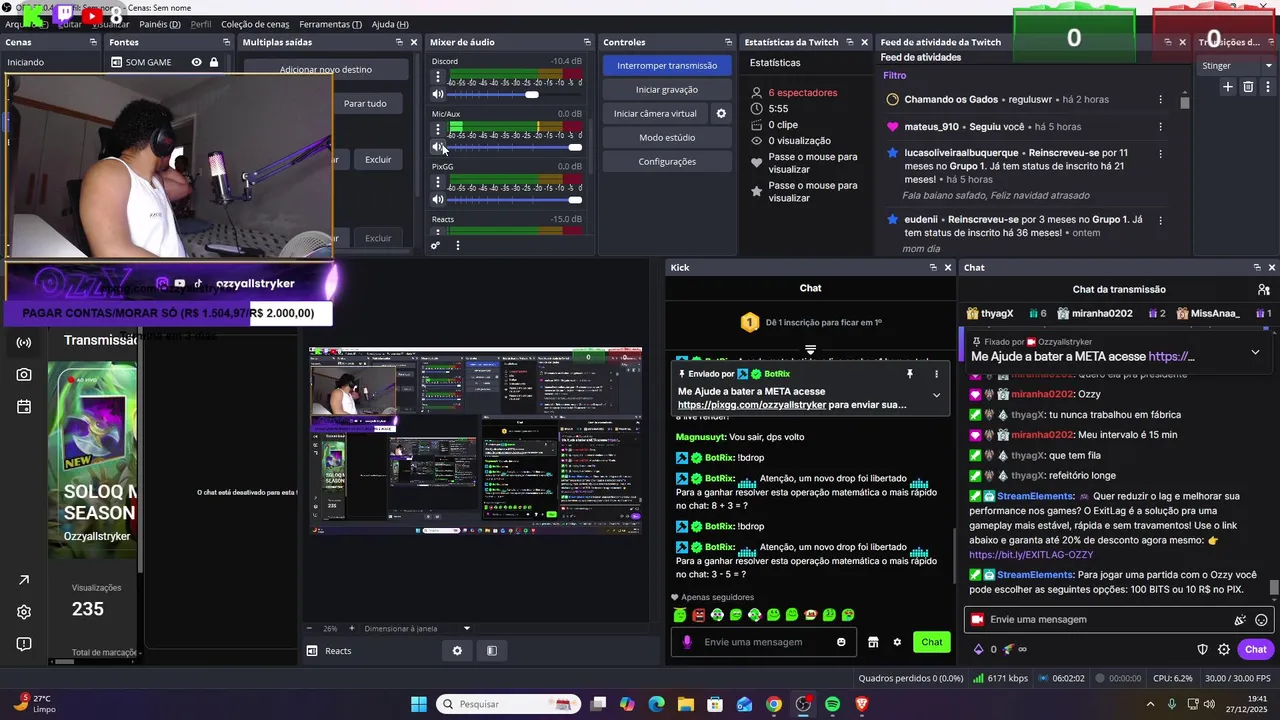Send message with green Kick Chat button
Screen dimensions: 1280x720
click(932, 642)
